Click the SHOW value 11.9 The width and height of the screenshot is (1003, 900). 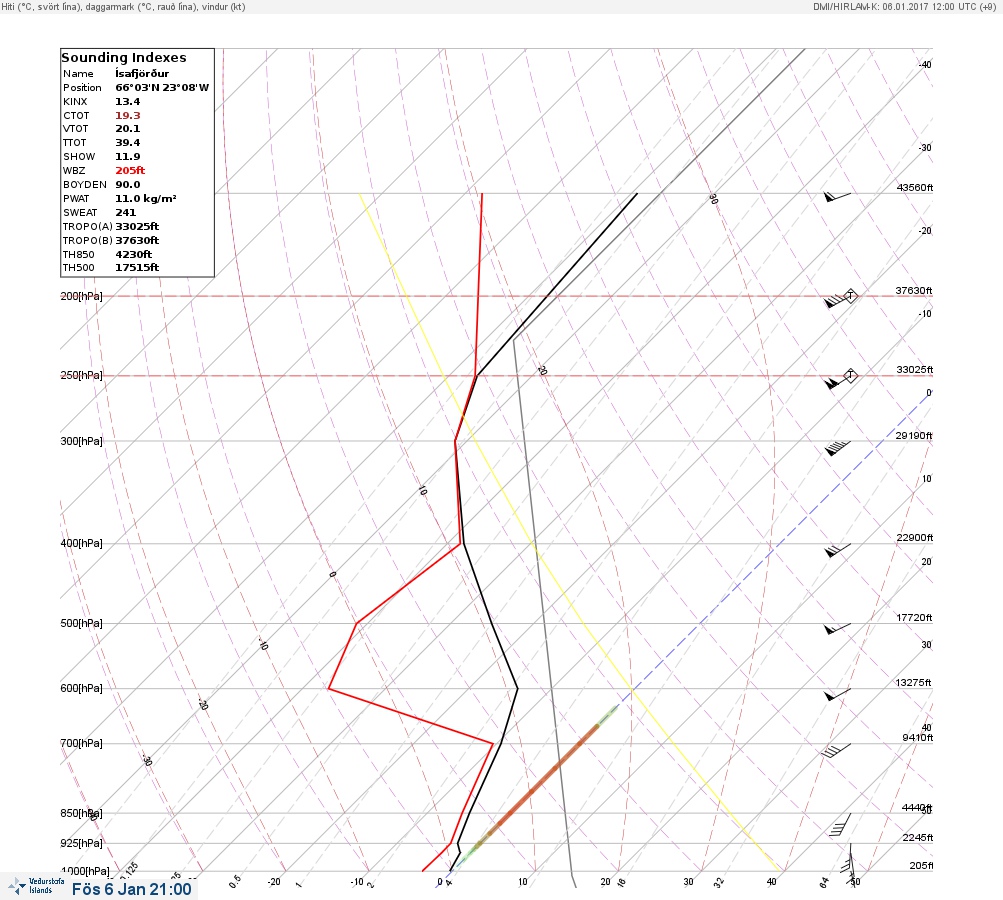pyautogui.click(x=128, y=157)
